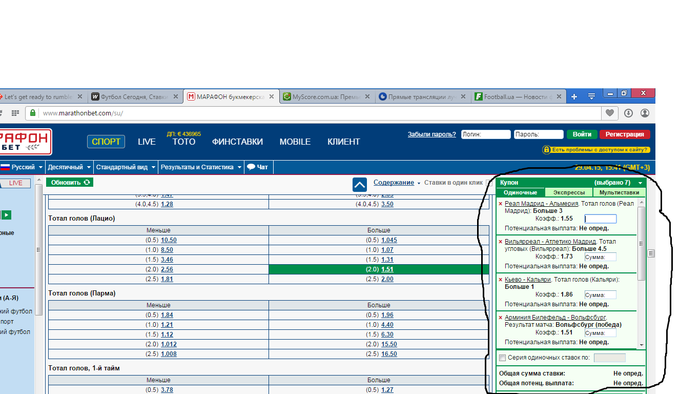Click the left sidebar scrollbar thumb

pyautogui.click(x=38, y=249)
